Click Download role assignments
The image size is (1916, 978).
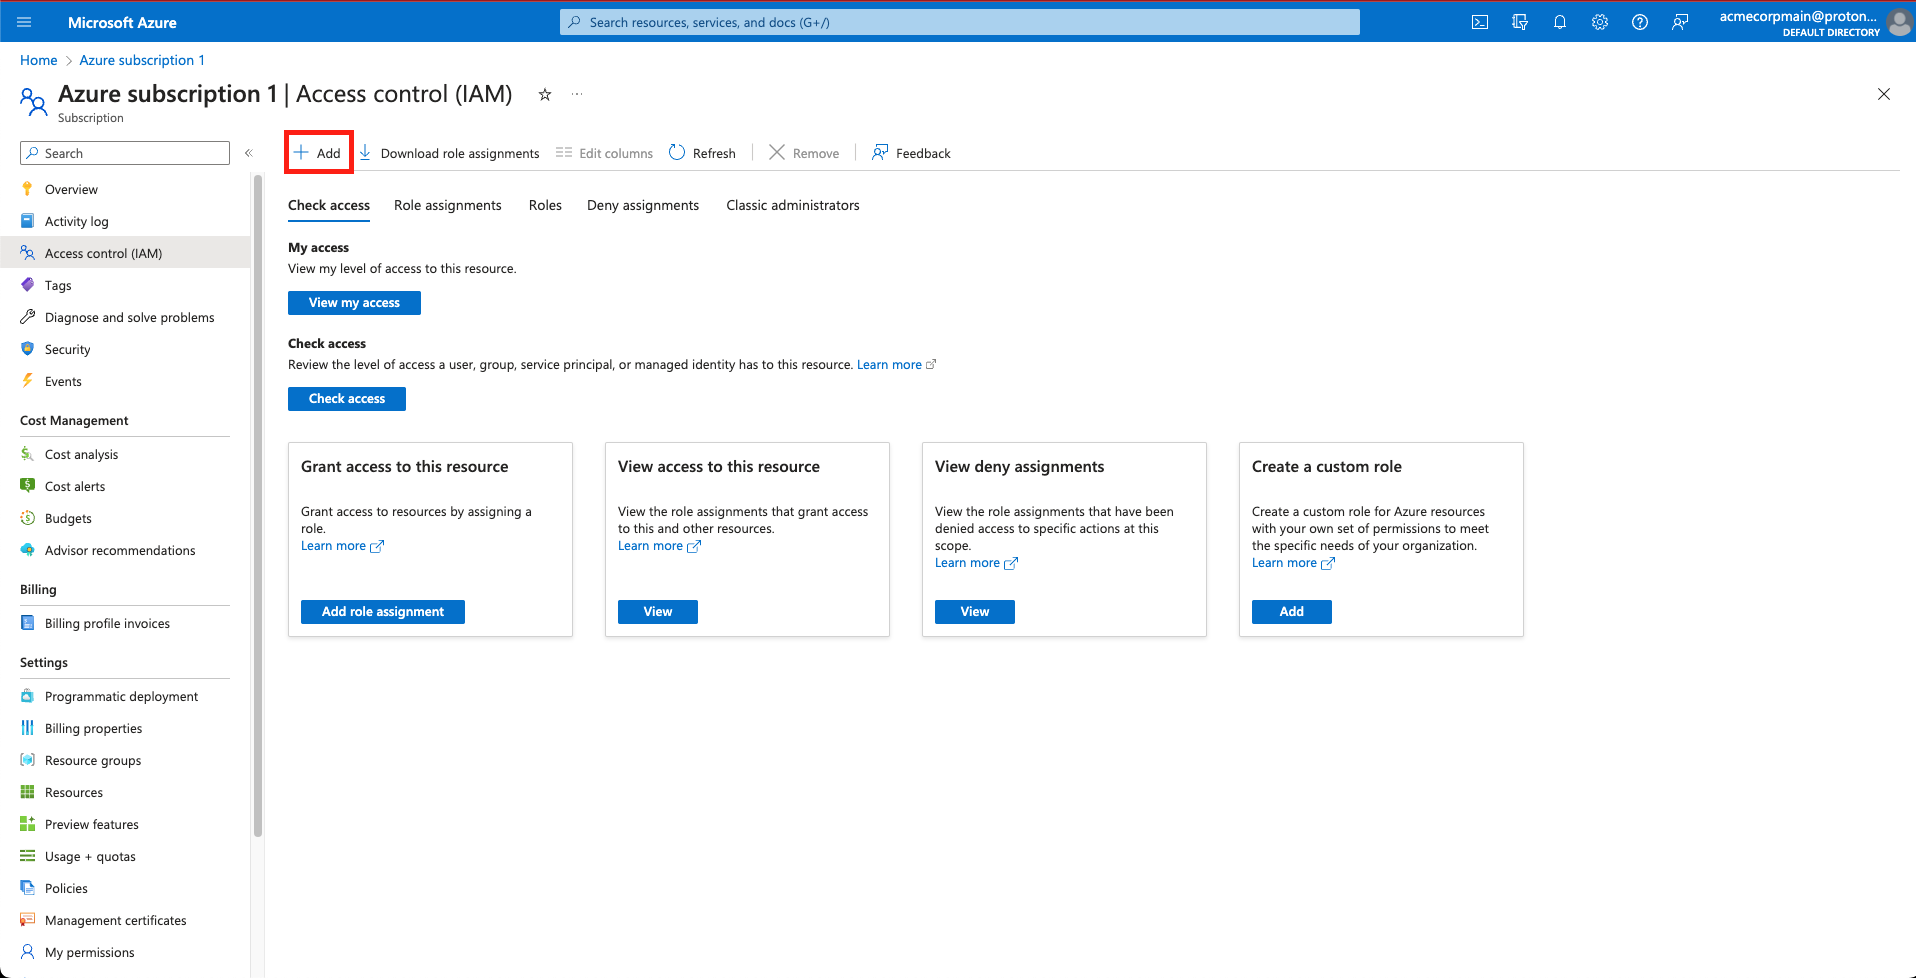tap(449, 153)
